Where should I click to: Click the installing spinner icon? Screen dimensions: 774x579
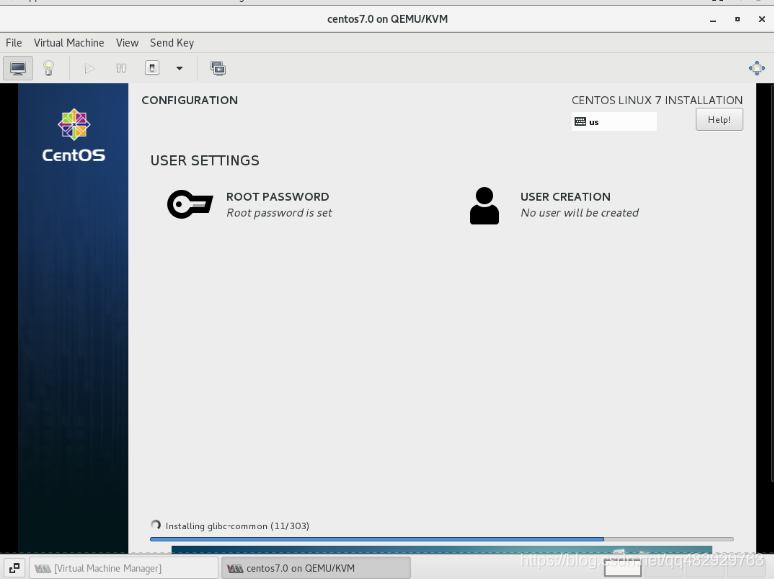tap(156, 525)
